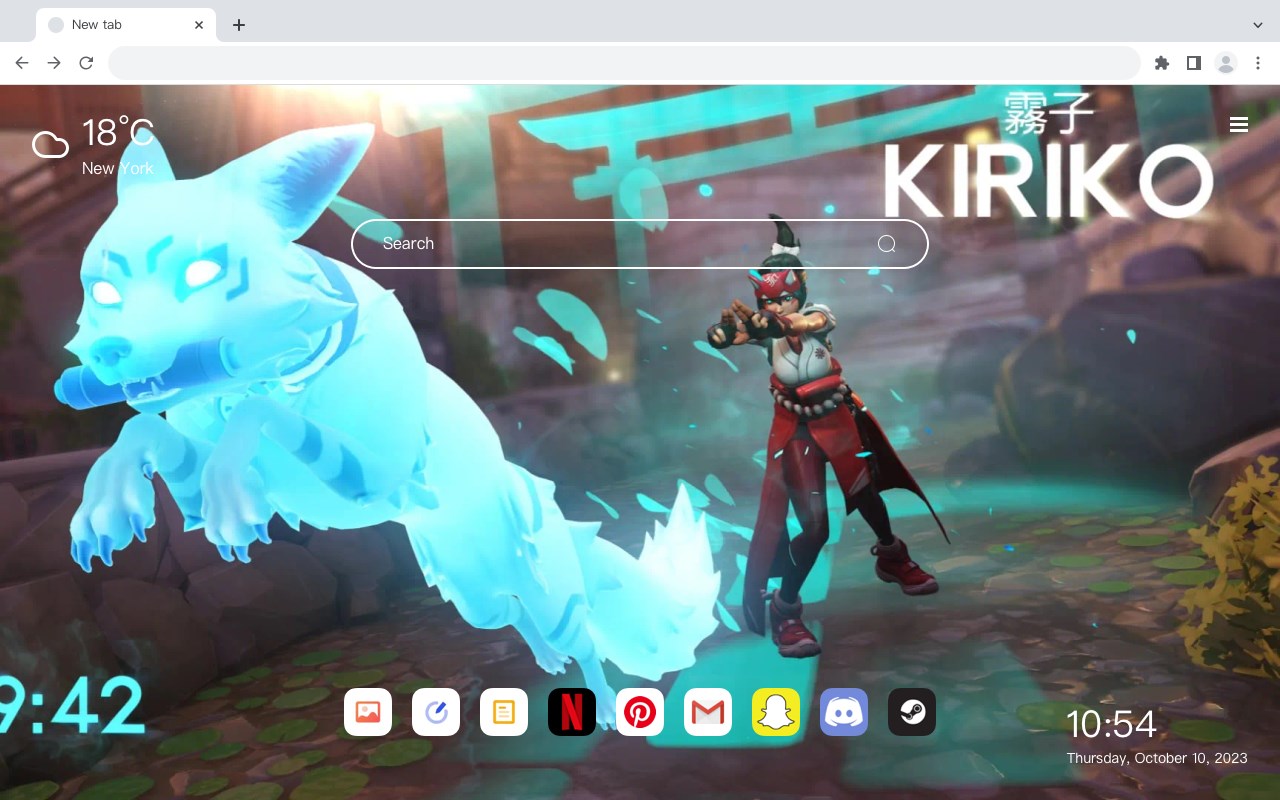Viewport: 1280px width, 800px height.
Task: Open the wallpaper gallery shortcut icon
Action: click(368, 712)
